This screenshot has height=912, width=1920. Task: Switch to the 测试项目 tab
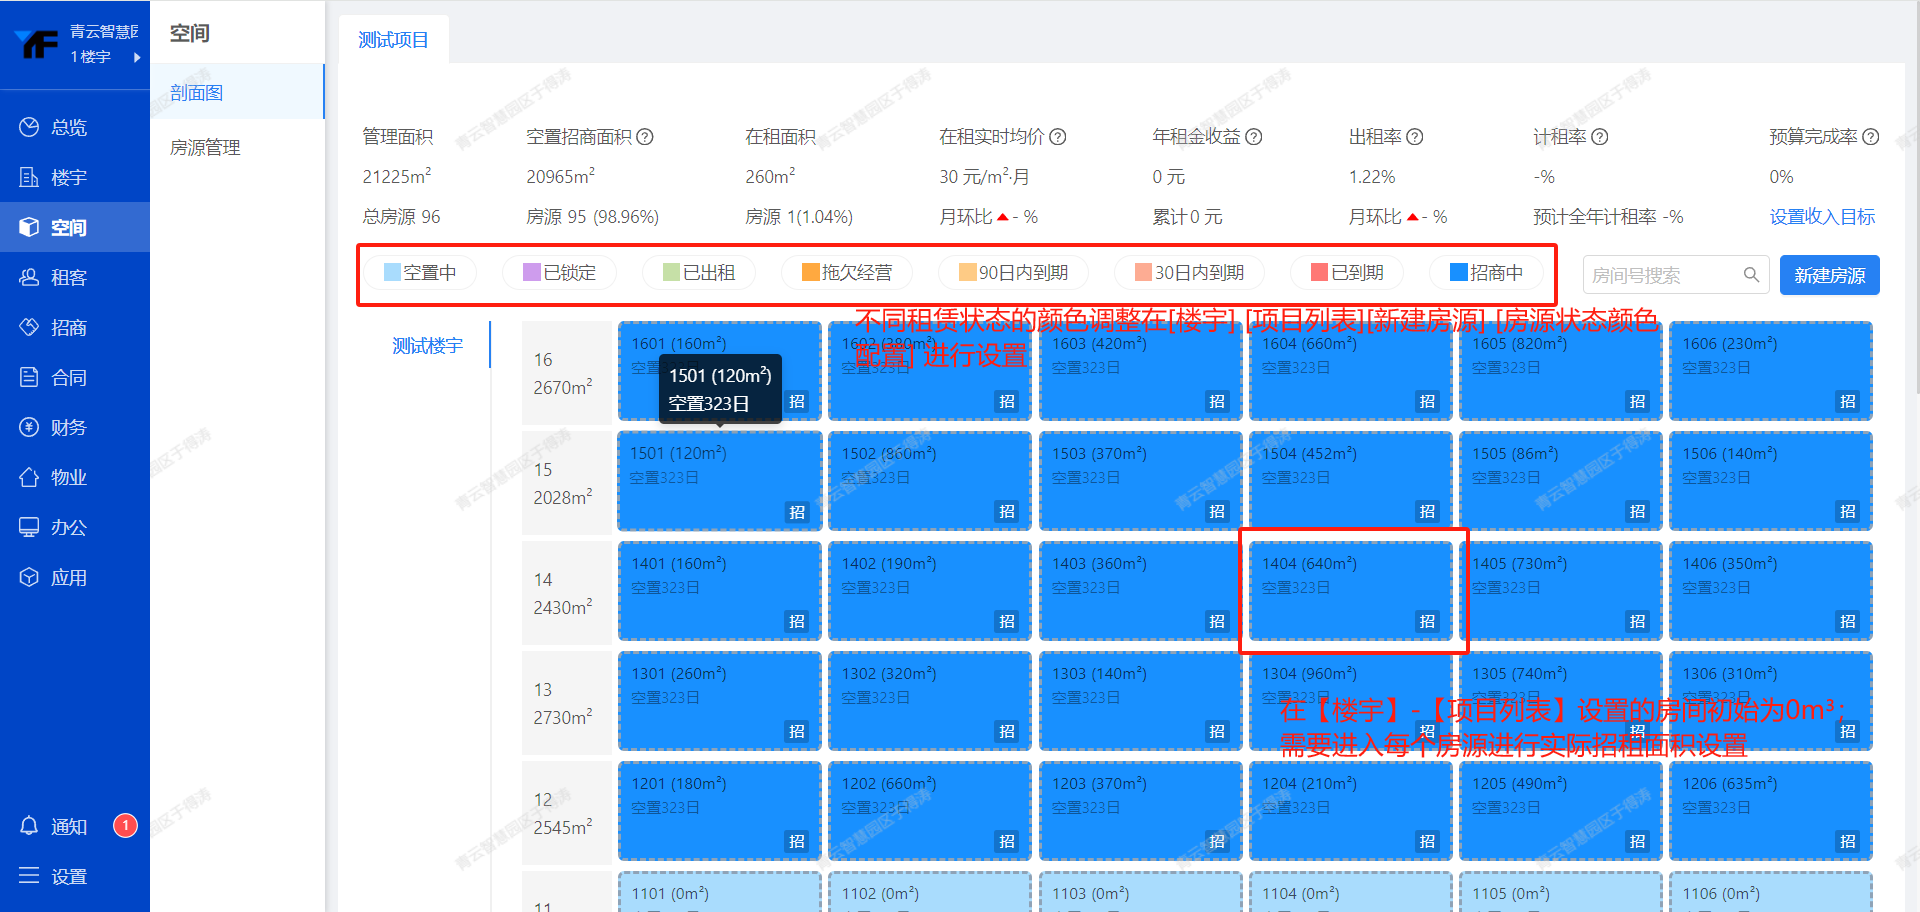pyautogui.click(x=393, y=40)
